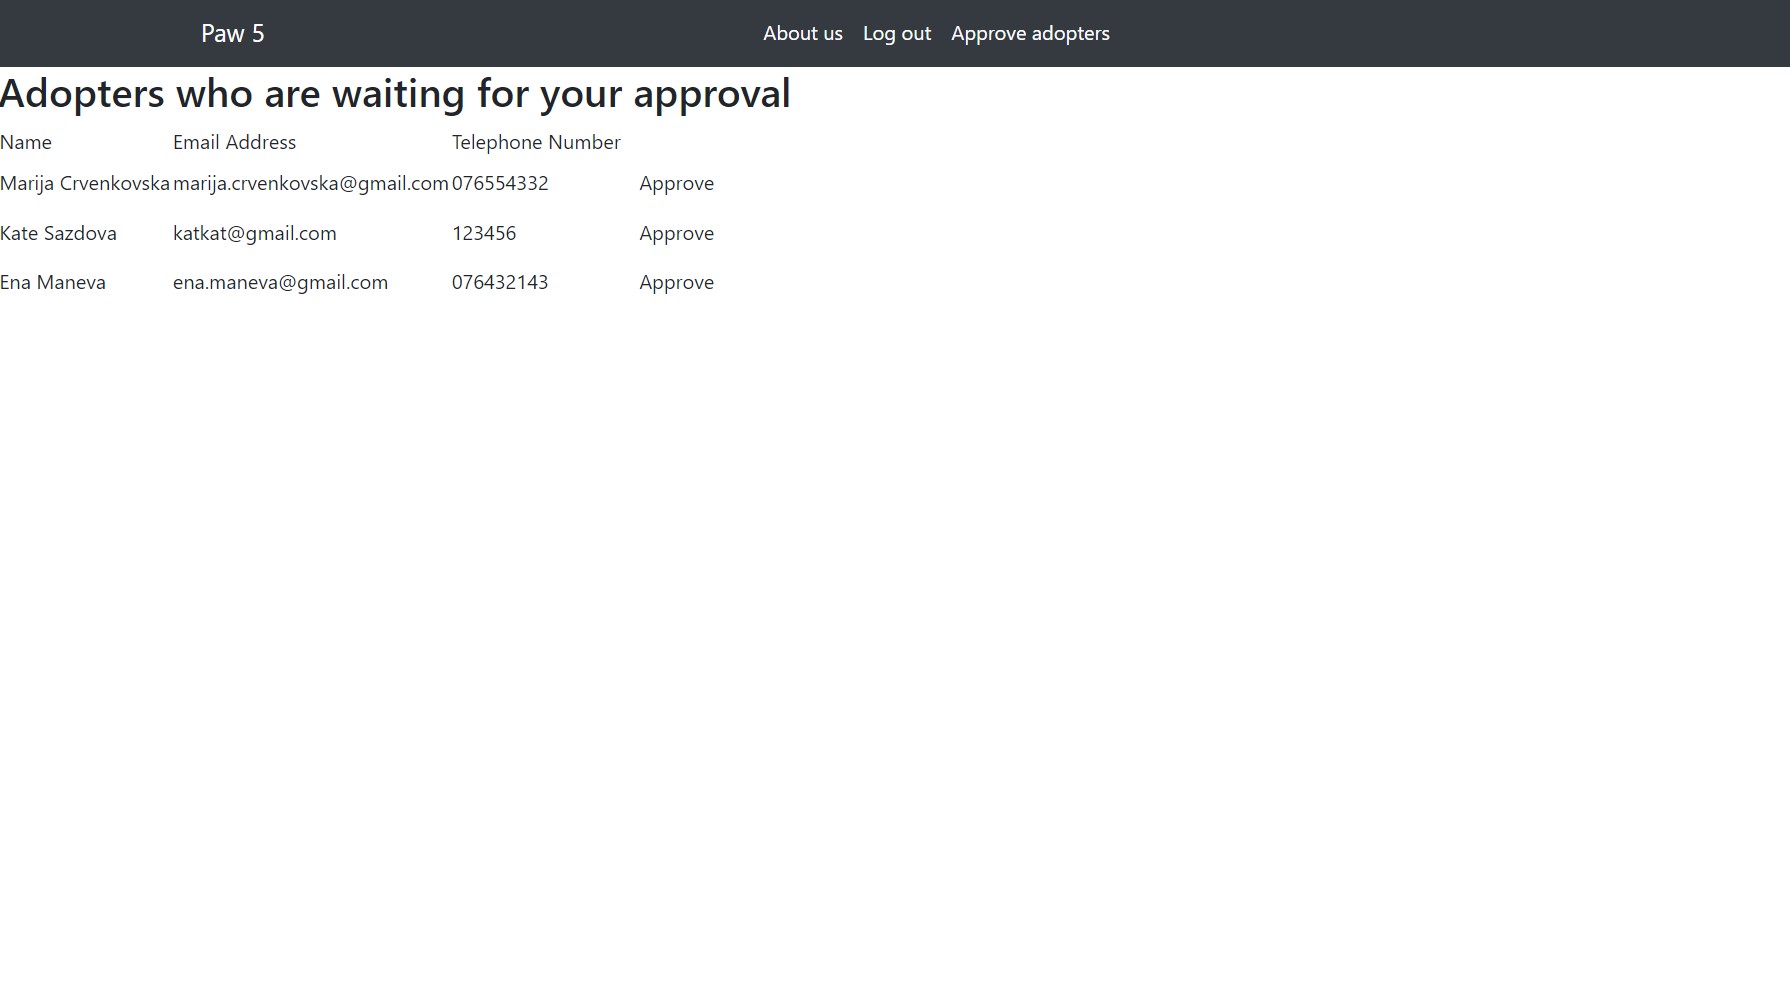Open Approve adopters in navbar
The image size is (1790, 988).
[x=1030, y=33]
